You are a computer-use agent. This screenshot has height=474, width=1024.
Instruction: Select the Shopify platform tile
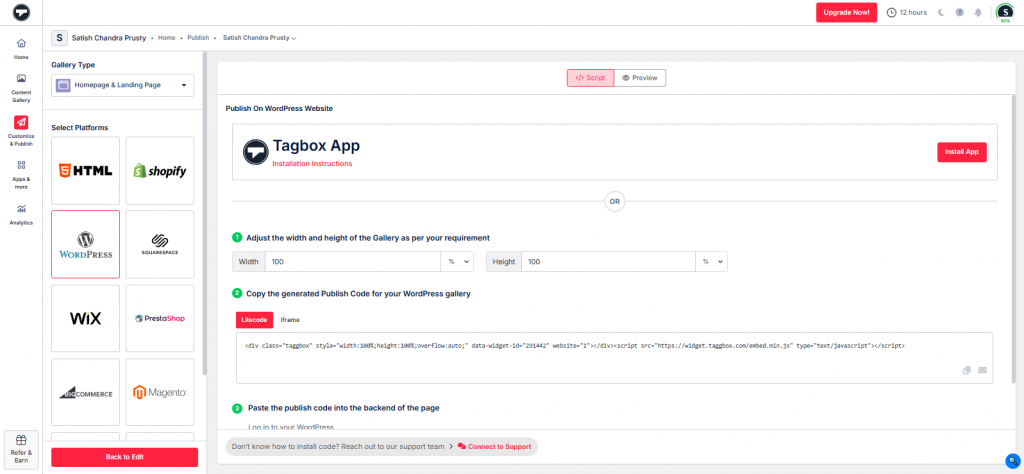(160, 171)
